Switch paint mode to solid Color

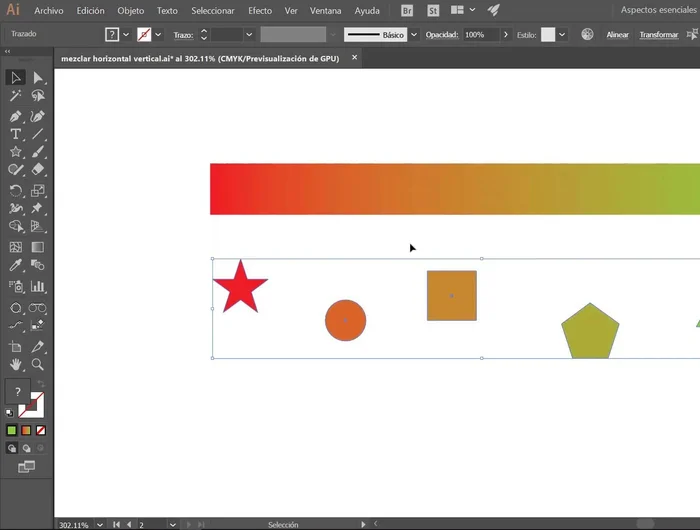click(x=12, y=430)
